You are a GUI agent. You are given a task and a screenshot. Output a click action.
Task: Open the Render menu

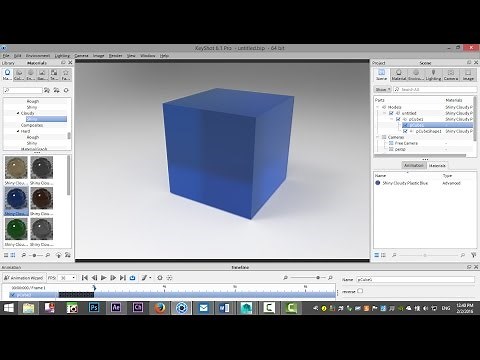click(x=116, y=56)
